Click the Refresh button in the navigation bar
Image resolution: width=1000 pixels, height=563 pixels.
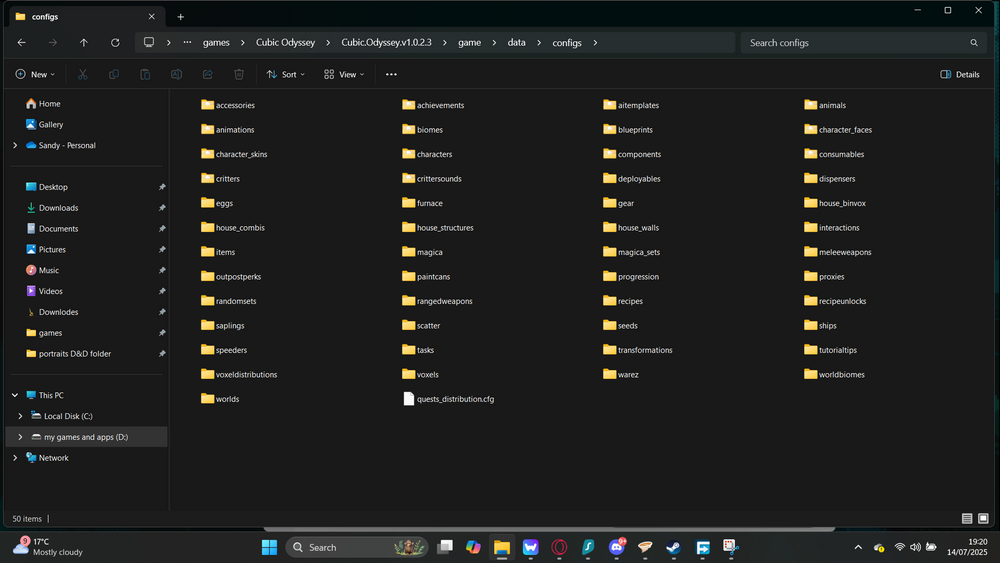click(x=115, y=43)
